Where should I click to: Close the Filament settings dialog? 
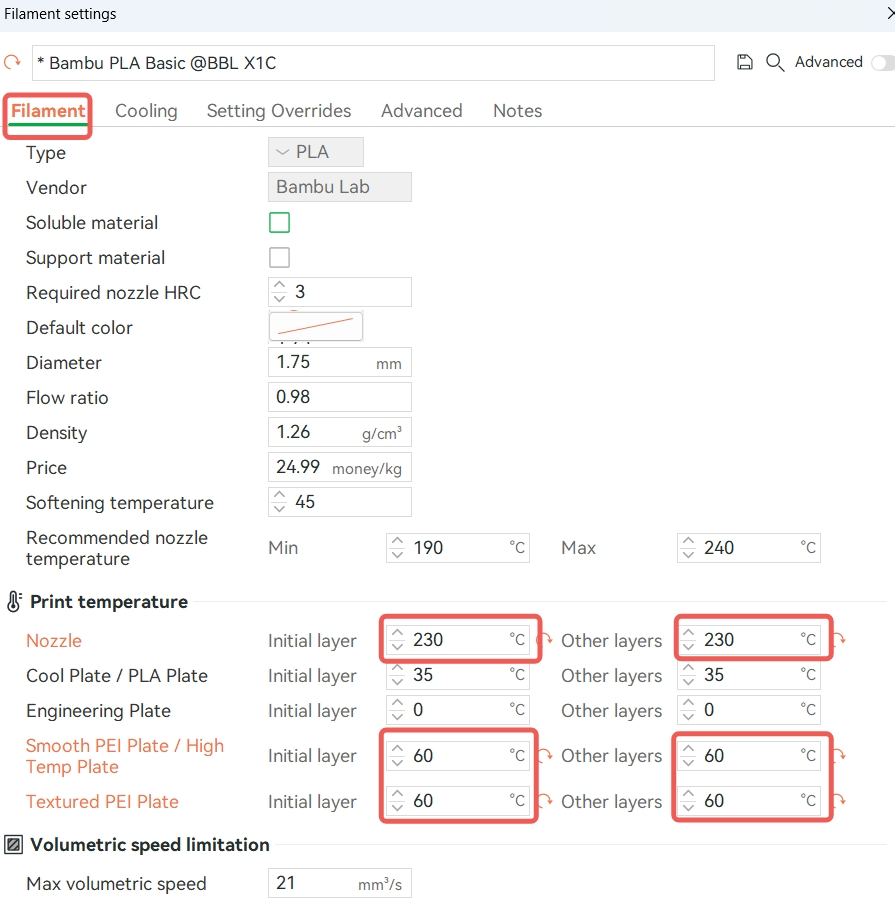[x=890, y=13]
